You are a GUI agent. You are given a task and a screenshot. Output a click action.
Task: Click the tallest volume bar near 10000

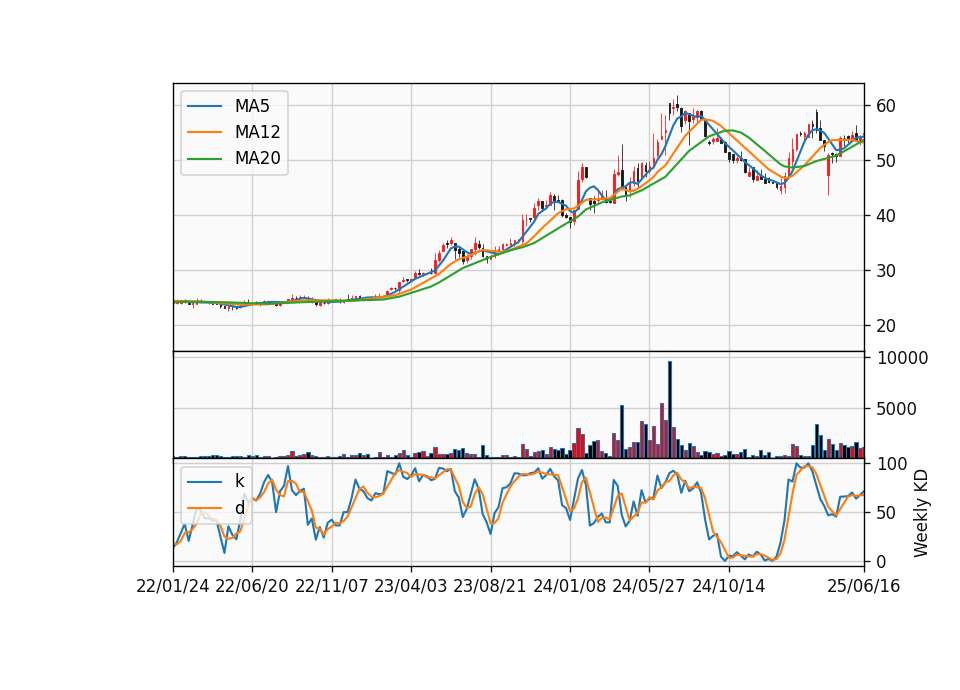670,410
